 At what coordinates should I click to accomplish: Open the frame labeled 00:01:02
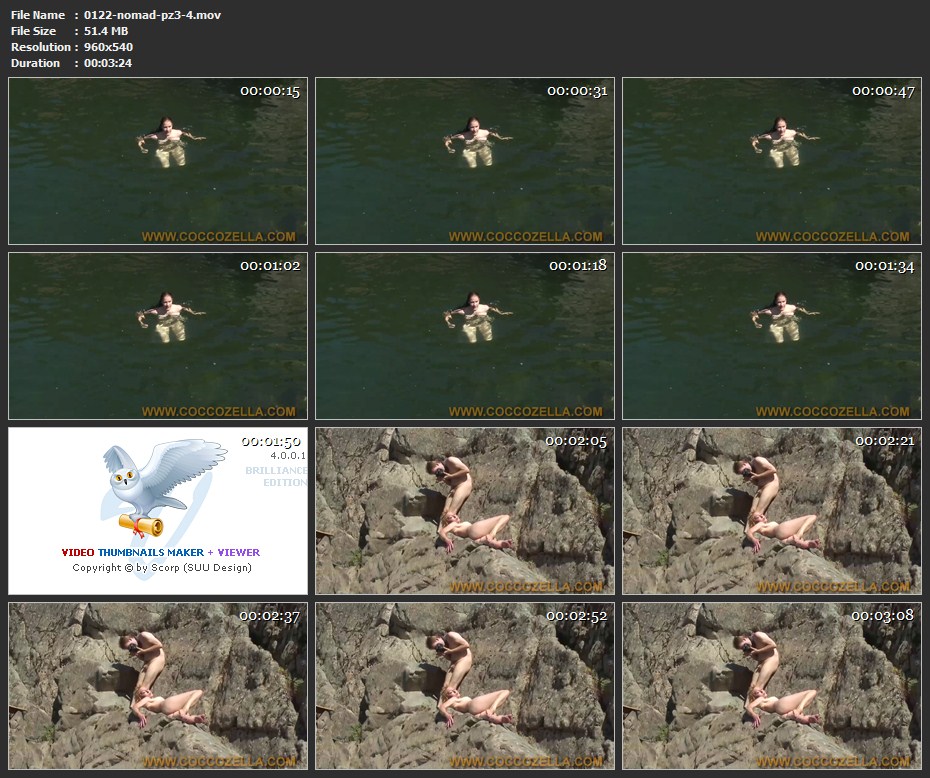(x=158, y=336)
